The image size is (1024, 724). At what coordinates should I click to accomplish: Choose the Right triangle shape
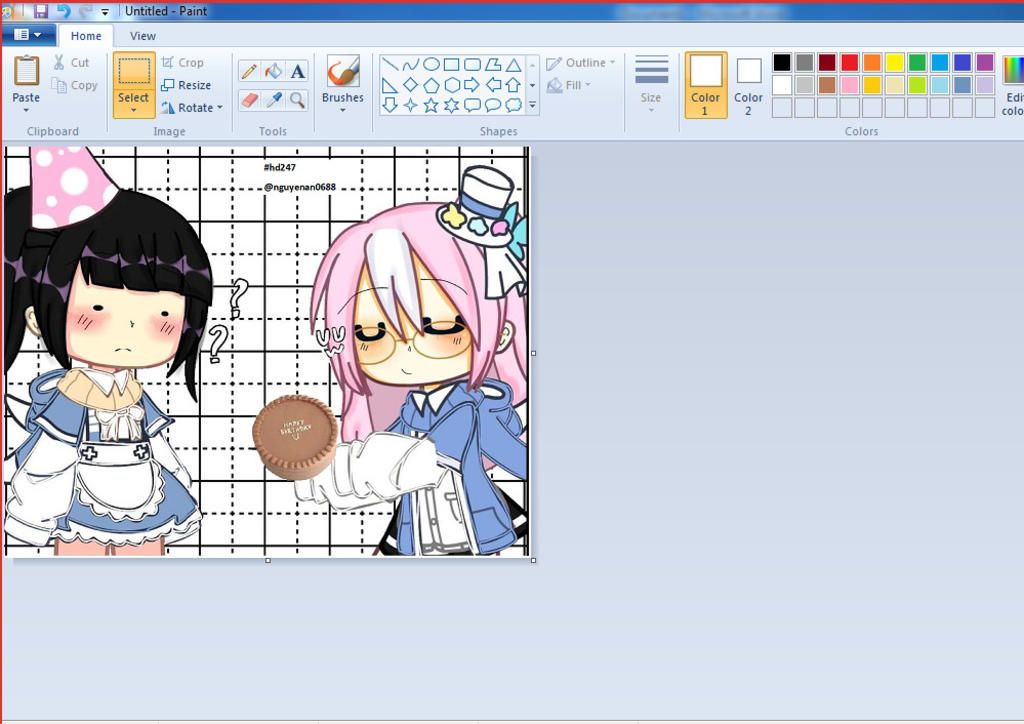point(390,85)
